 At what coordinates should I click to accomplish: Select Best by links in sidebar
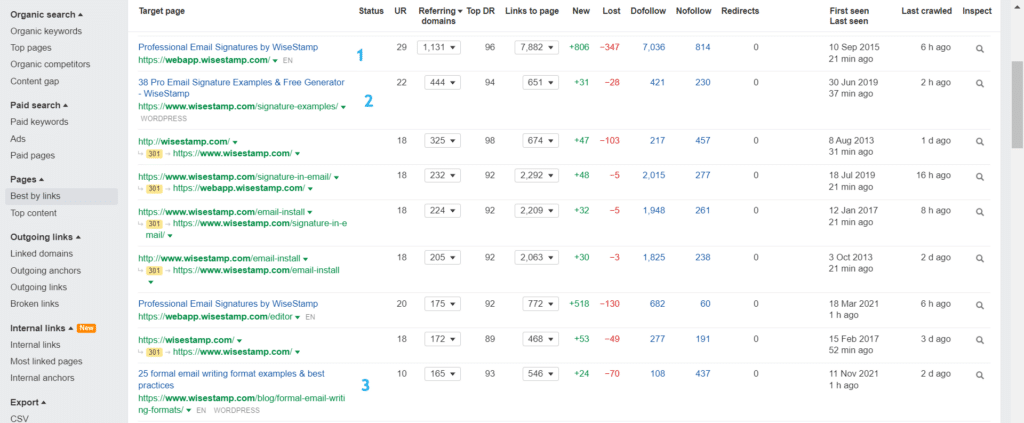coord(61,196)
